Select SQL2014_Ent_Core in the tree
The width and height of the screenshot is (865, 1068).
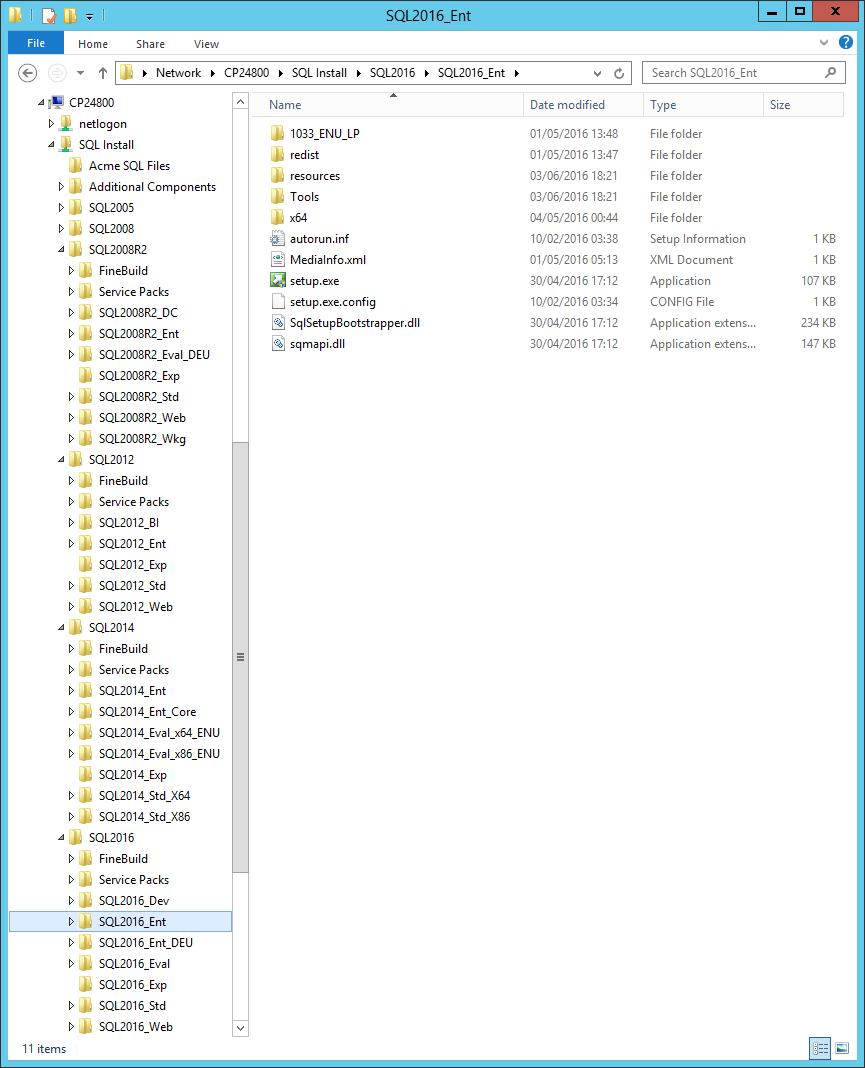[147, 711]
